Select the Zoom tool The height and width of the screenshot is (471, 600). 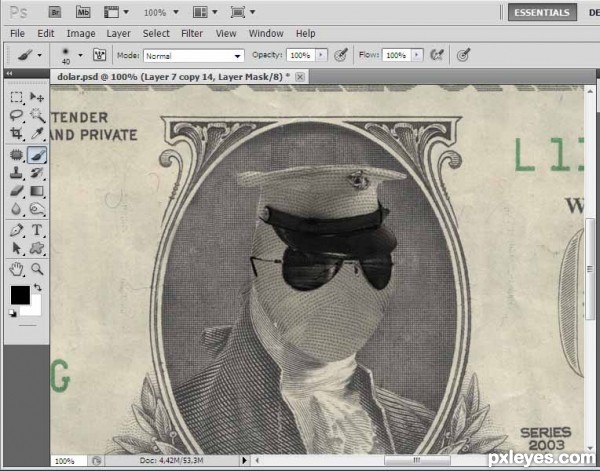point(37,269)
